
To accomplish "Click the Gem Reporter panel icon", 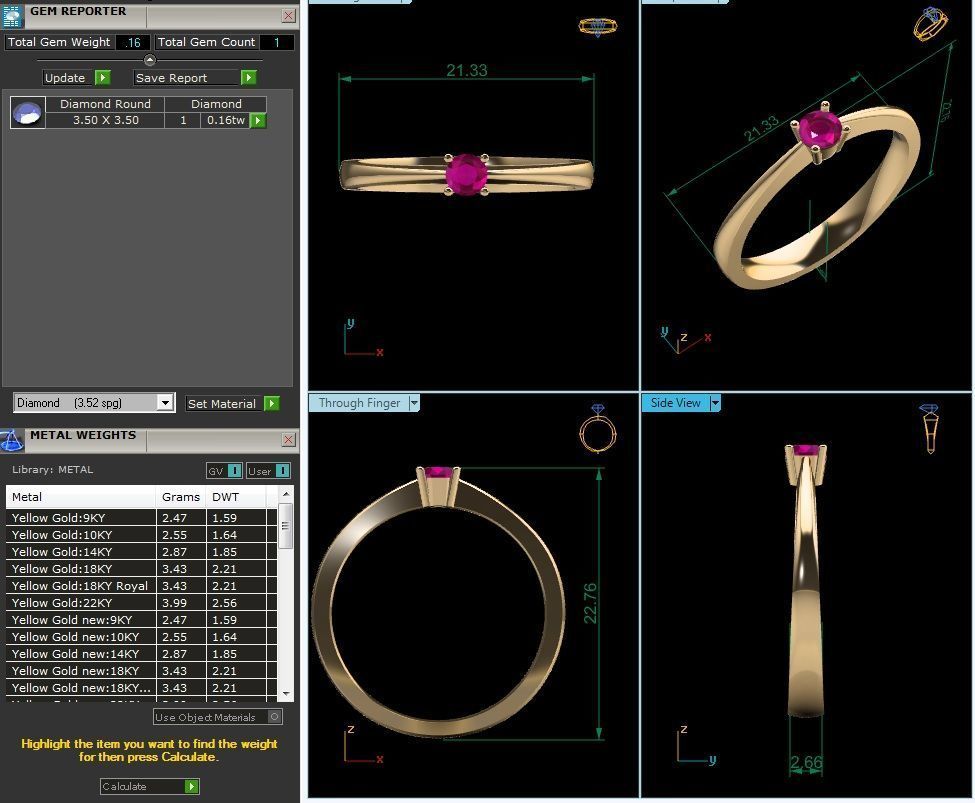I will (x=12, y=16).
